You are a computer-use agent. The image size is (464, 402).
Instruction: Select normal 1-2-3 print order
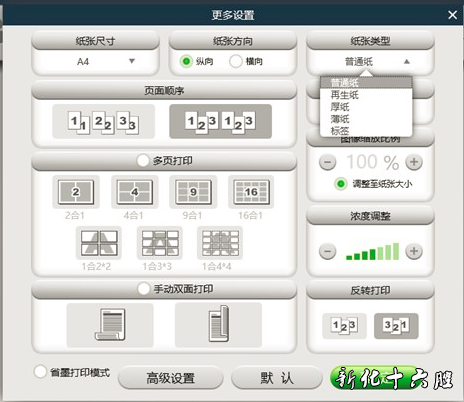pyautogui.click(x=344, y=326)
